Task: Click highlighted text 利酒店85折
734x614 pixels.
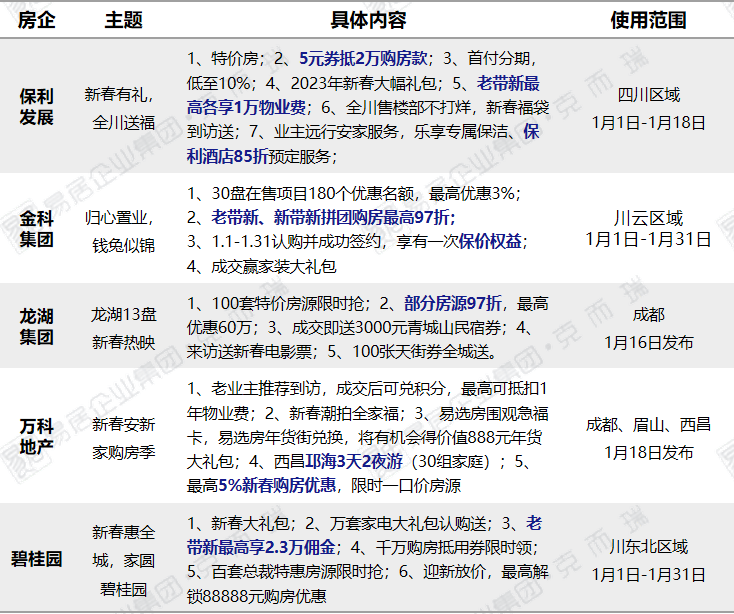Action: point(228,156)
